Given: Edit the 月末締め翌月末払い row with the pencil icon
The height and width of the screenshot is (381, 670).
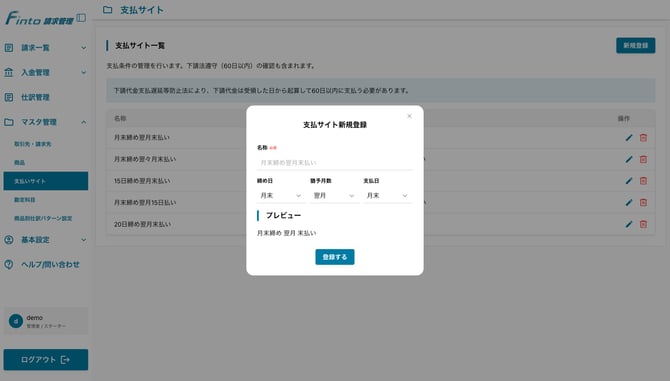Looking at the screenshot, I should click(x=629, y=138).
